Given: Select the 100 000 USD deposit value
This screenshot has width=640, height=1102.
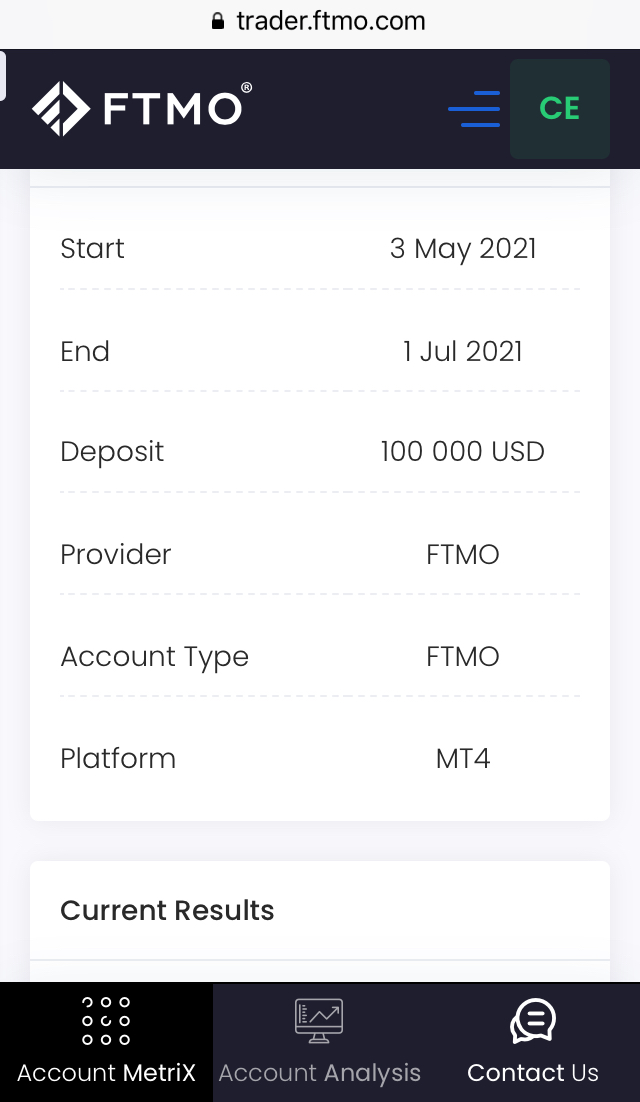Looking at the screenshot, I should pos(462,451).
